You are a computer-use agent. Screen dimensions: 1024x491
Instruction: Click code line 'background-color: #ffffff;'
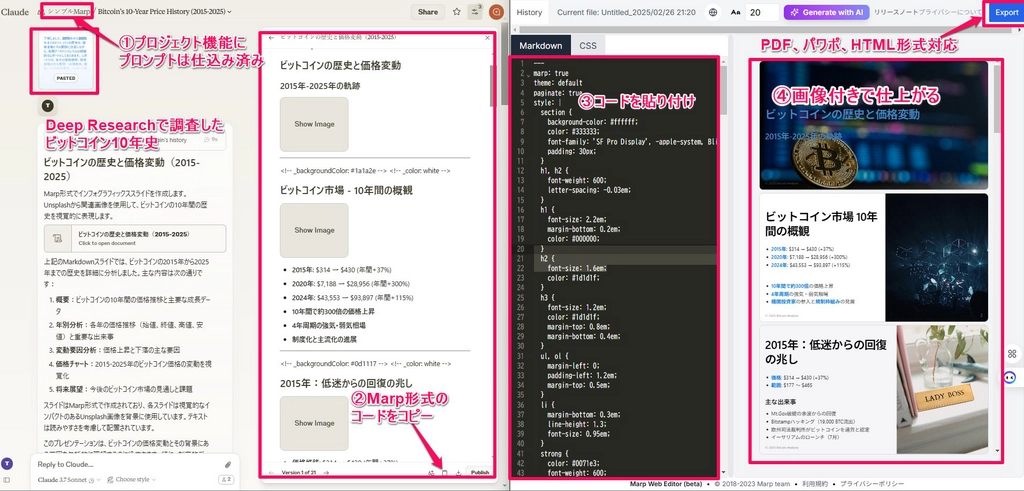(592, 121)
